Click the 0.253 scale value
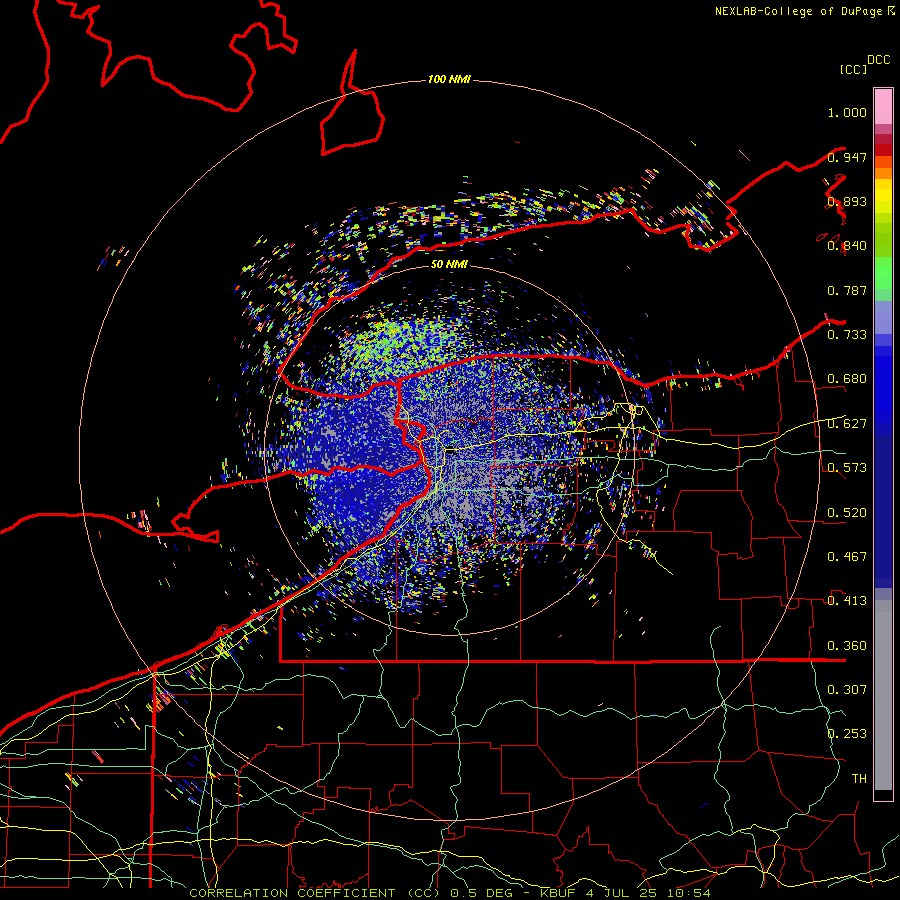Viewport: 900px width, 900px height. pyautogui.click(x=847, y=734)
